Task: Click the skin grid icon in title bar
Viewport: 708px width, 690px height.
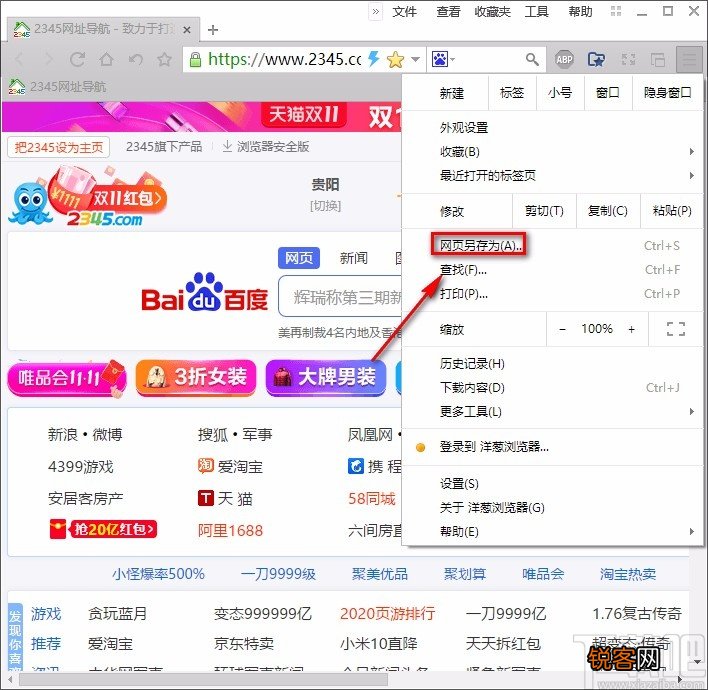Action: pos(616,11)
